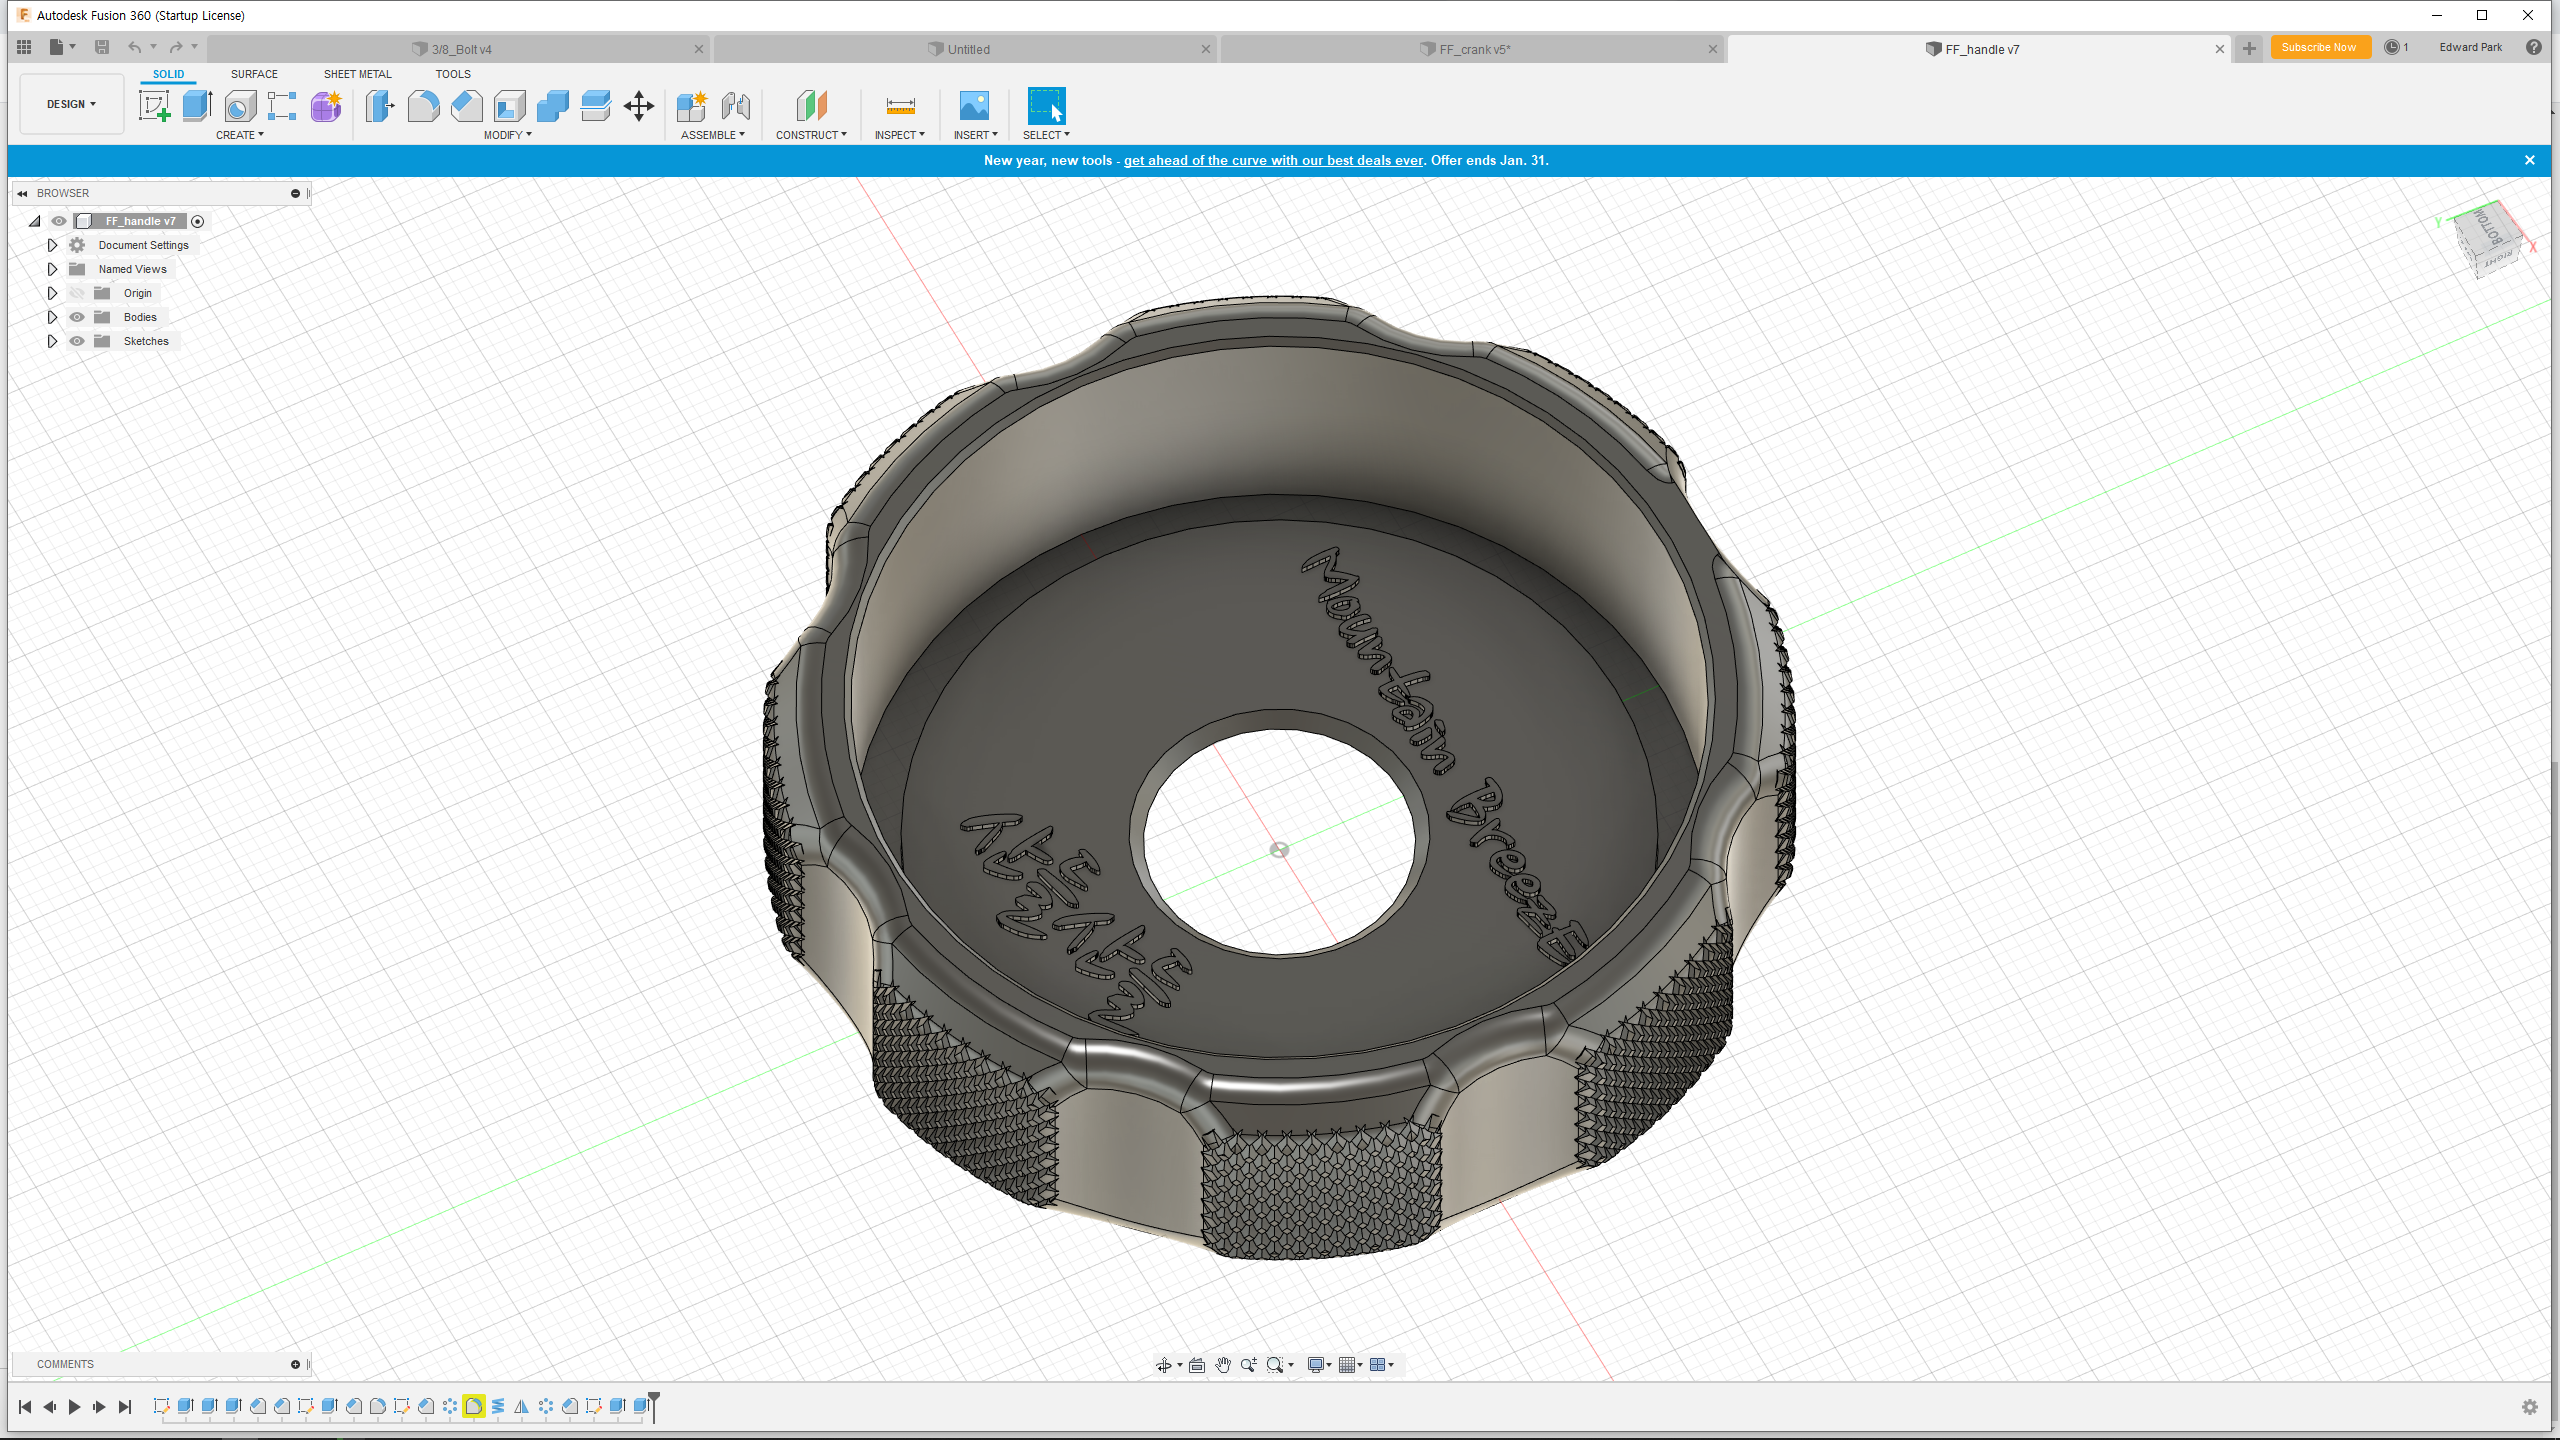
Task: Open the MODIFY dropdown menu
Action: click(x=507, y=135)
